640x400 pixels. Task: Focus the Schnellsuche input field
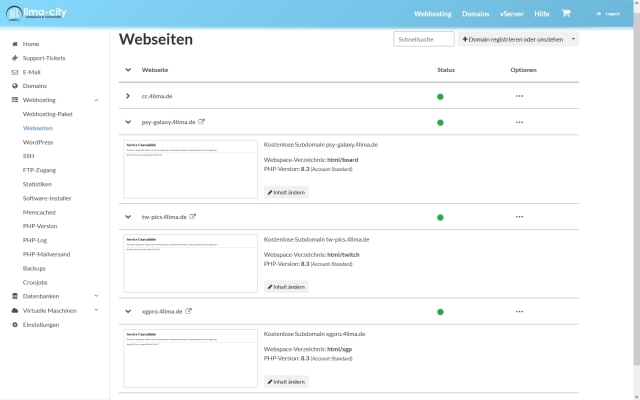click(424, 39)
